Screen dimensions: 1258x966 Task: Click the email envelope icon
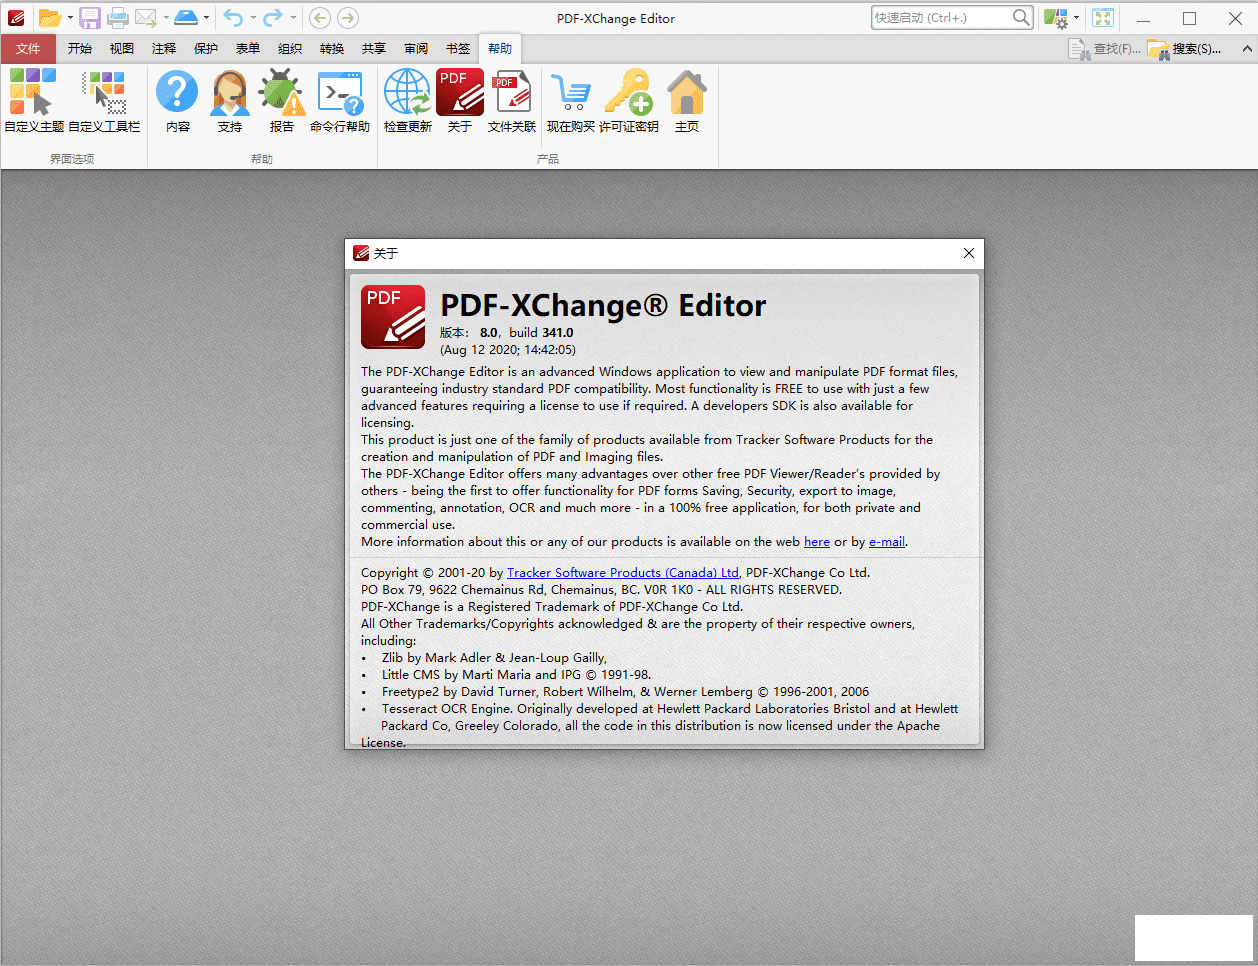click(146, 18)
